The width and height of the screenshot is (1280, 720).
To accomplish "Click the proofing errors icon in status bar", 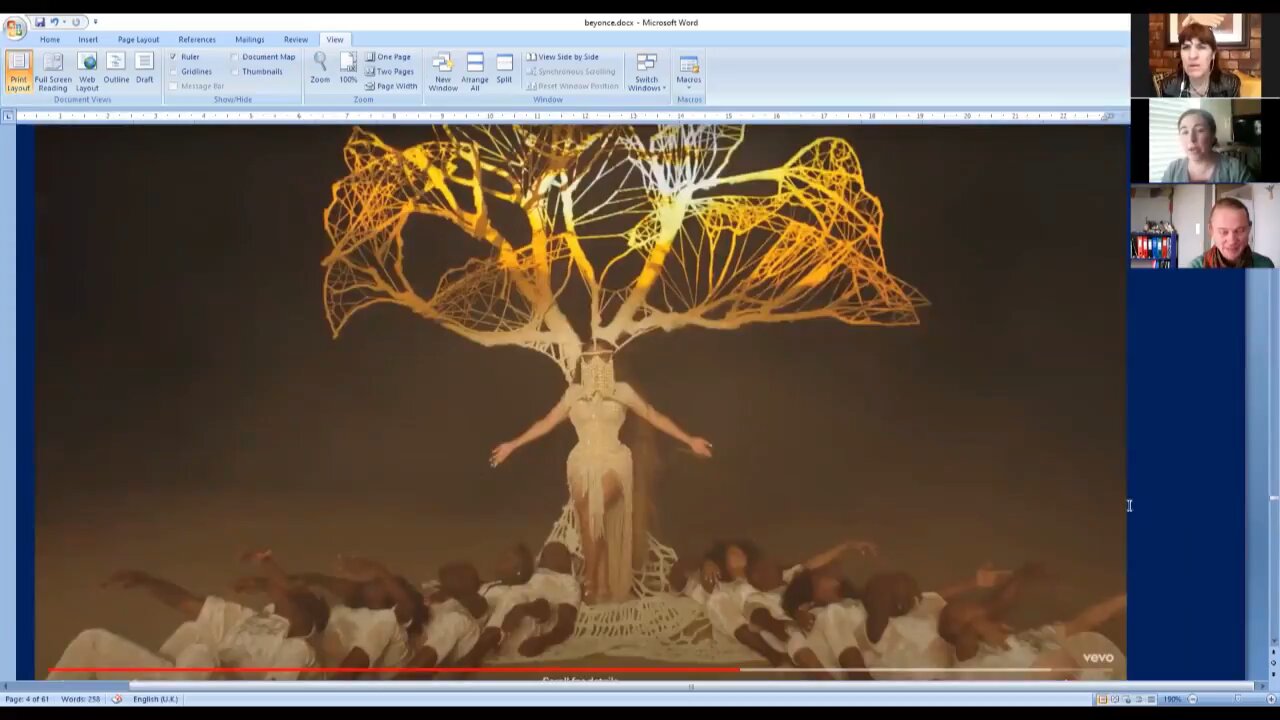I will coord(117,699).
